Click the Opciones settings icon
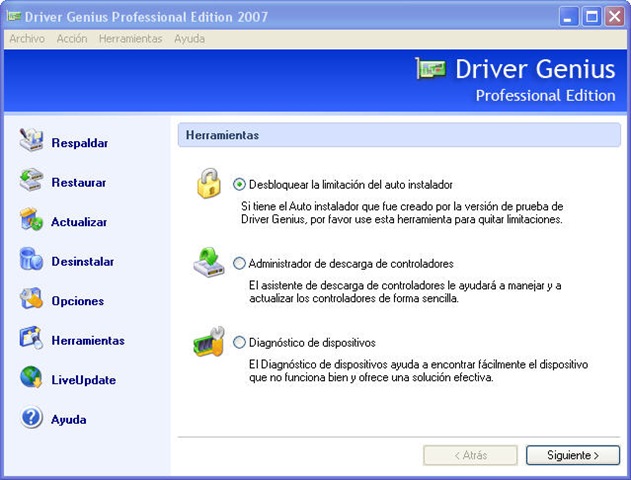 click(31, 298)
